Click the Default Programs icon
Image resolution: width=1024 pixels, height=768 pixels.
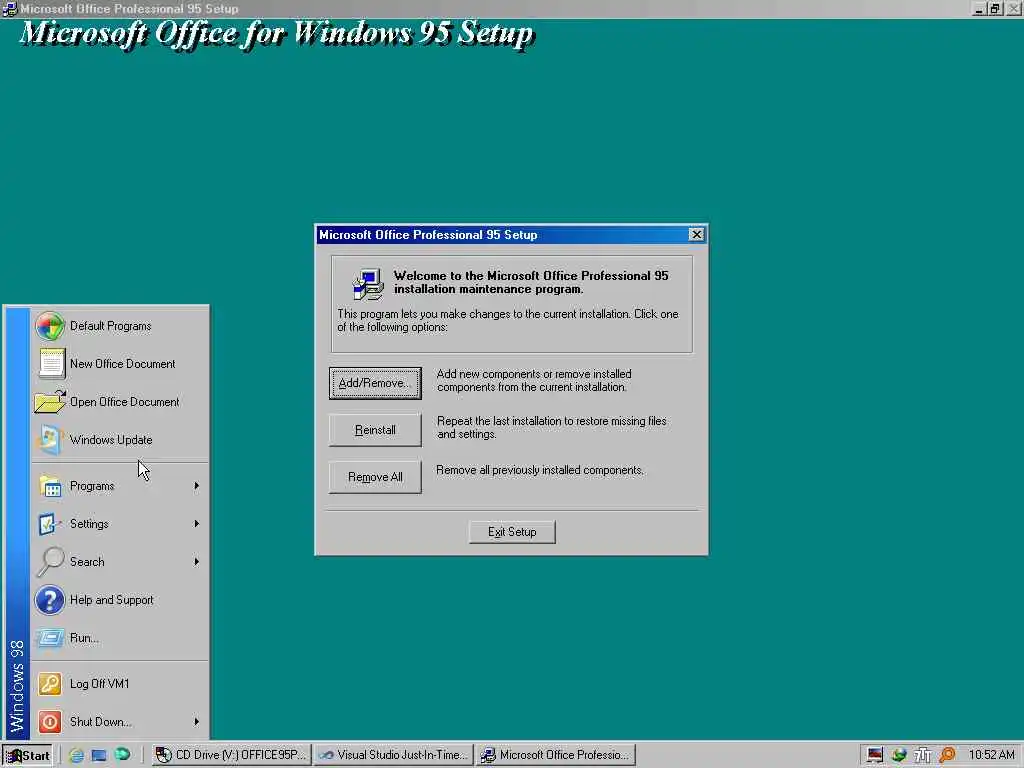[50, 326]
